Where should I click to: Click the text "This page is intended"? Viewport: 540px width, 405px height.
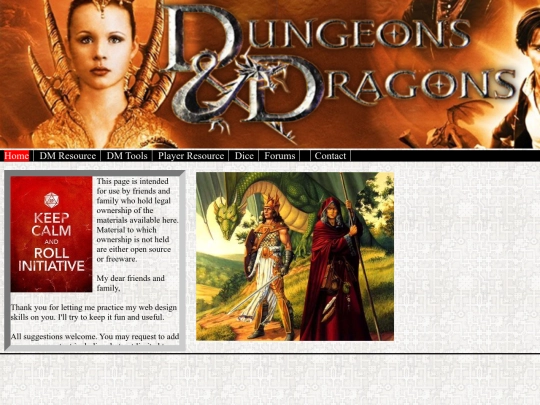133,181
